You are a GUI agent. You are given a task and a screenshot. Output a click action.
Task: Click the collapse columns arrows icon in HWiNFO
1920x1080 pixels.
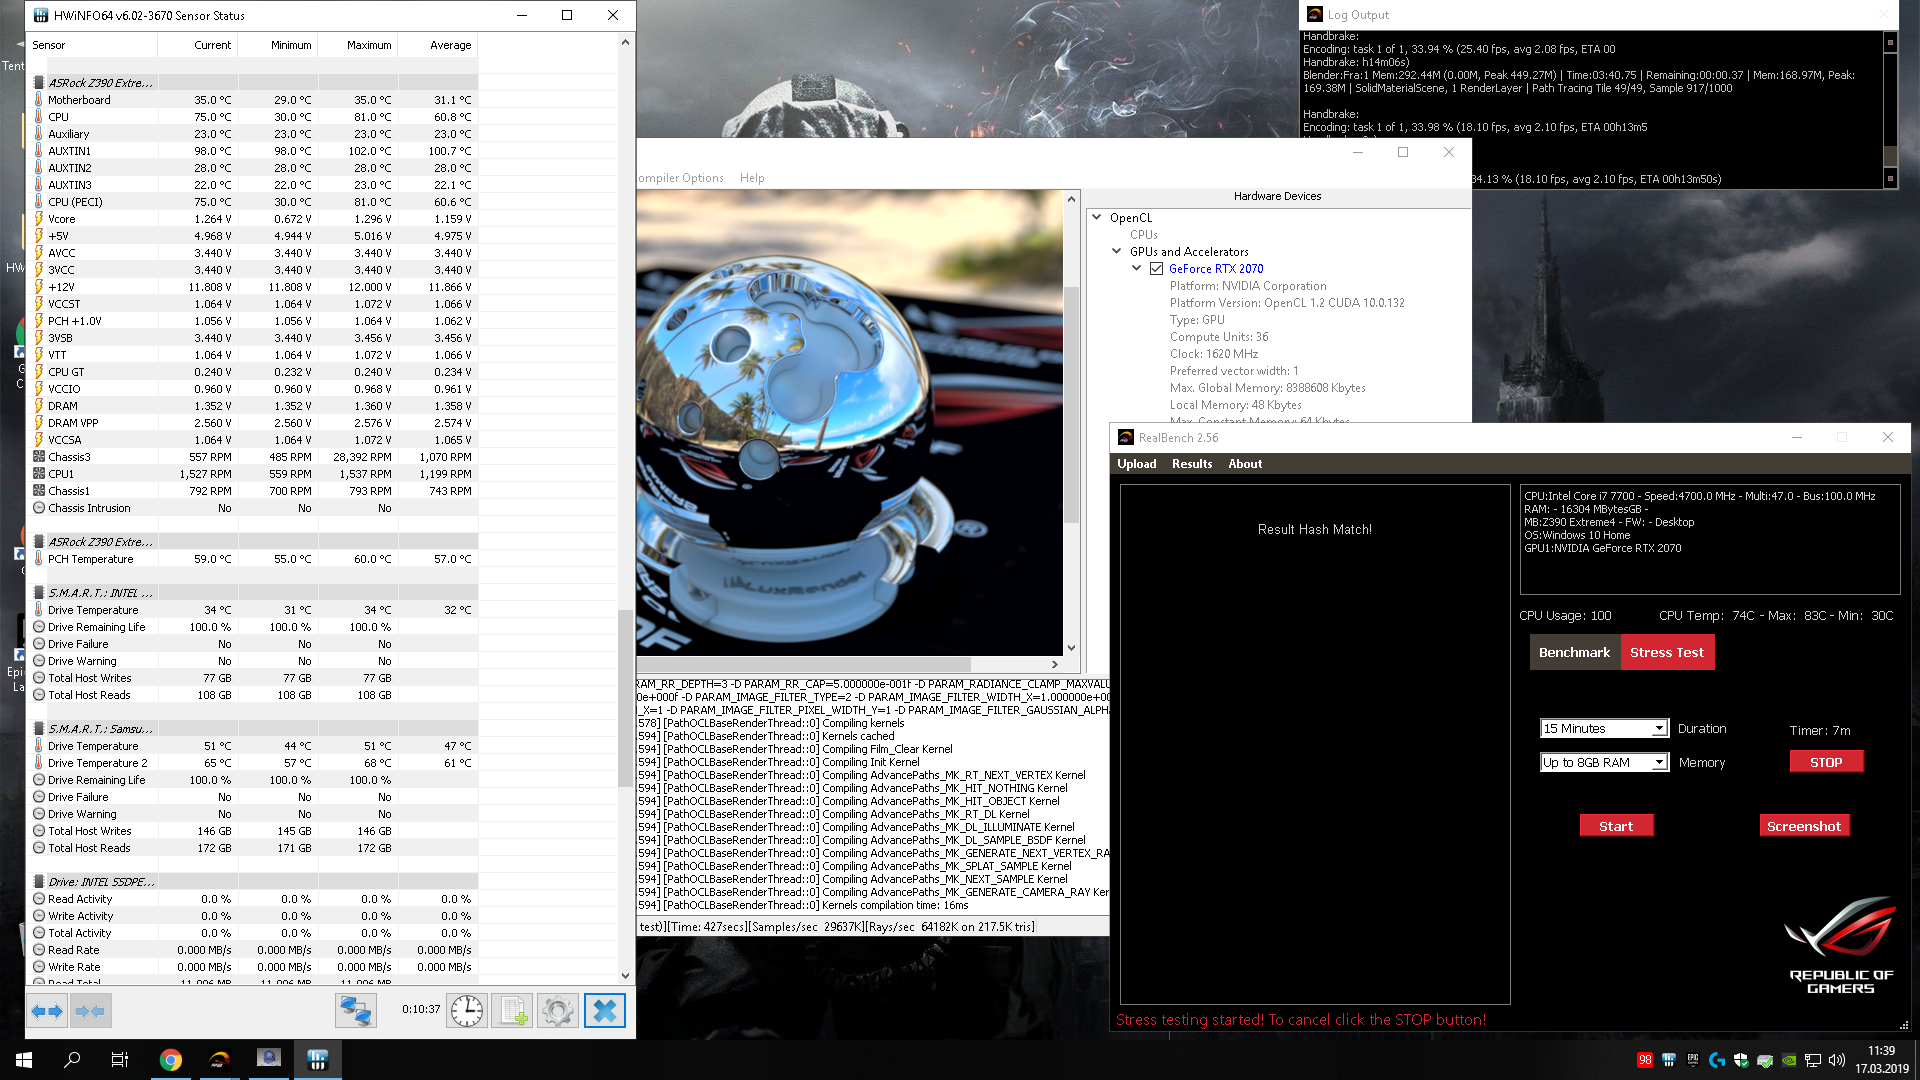pos(90,1011)
